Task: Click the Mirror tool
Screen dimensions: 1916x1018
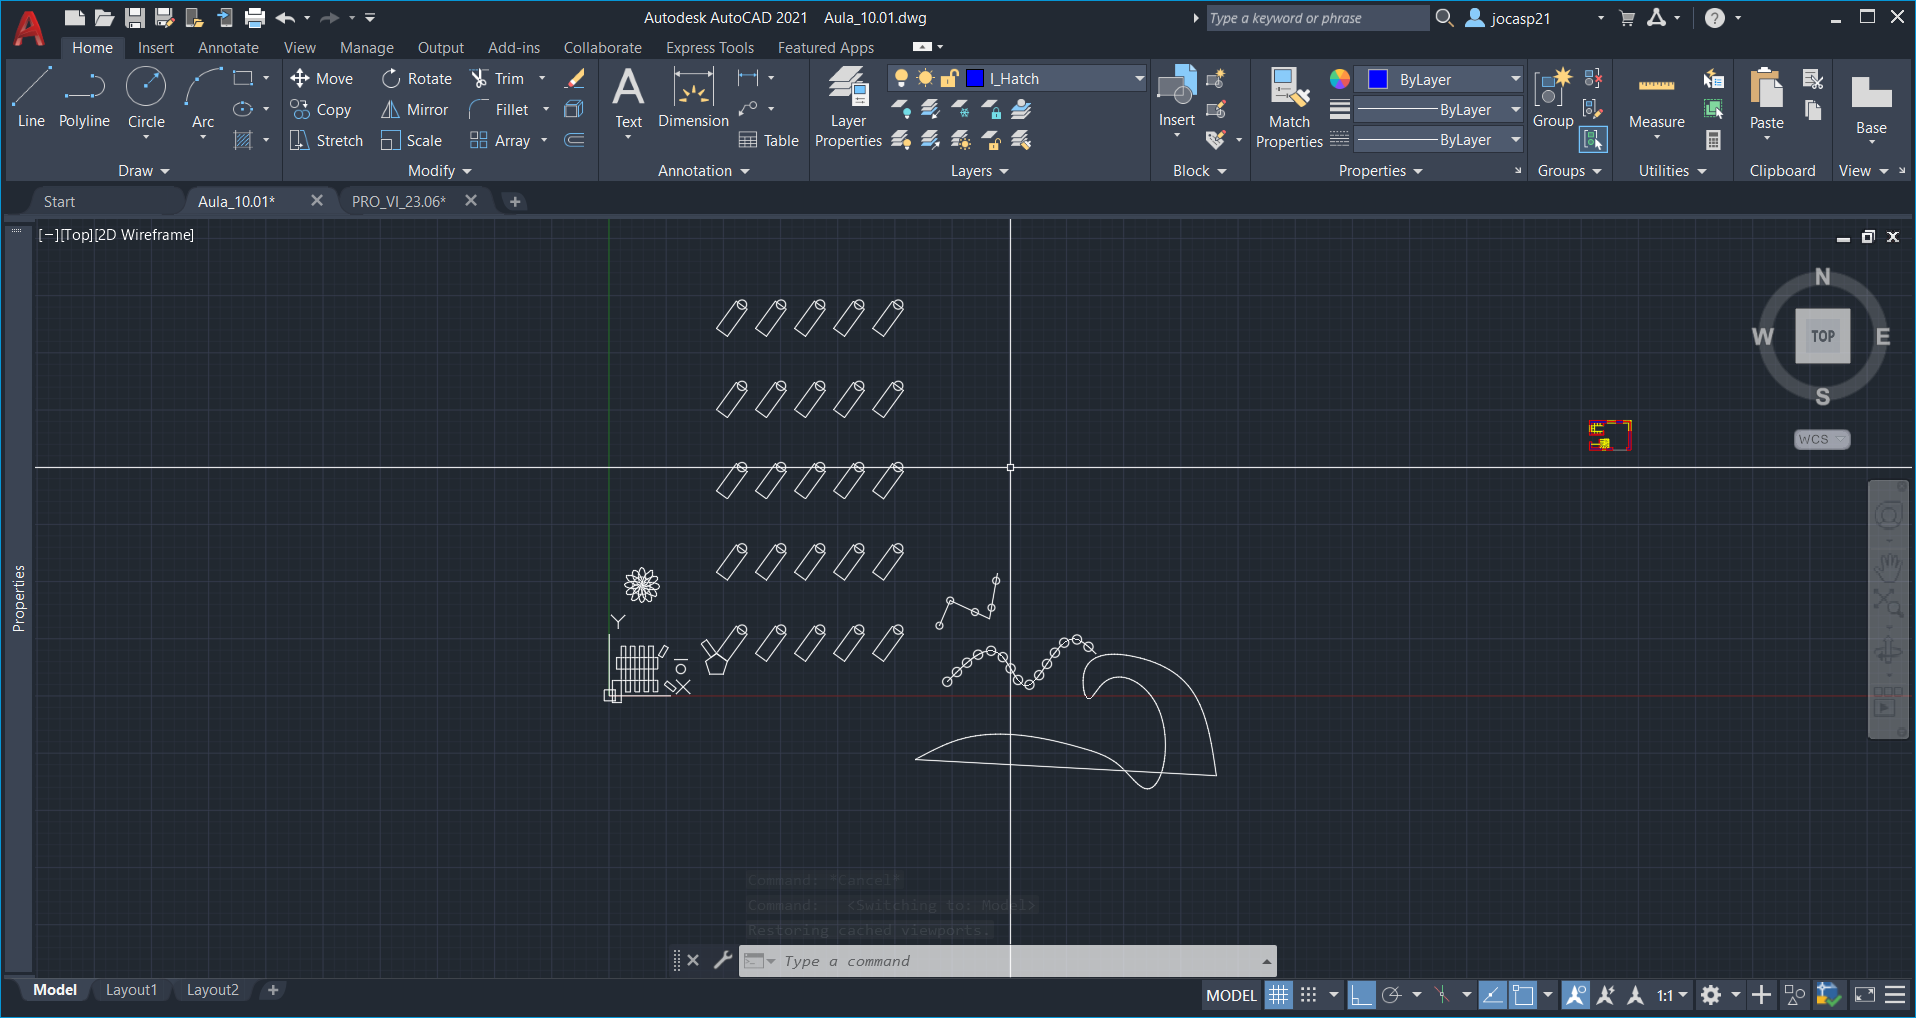Action: pyautogui.click(x=414, y=110)
